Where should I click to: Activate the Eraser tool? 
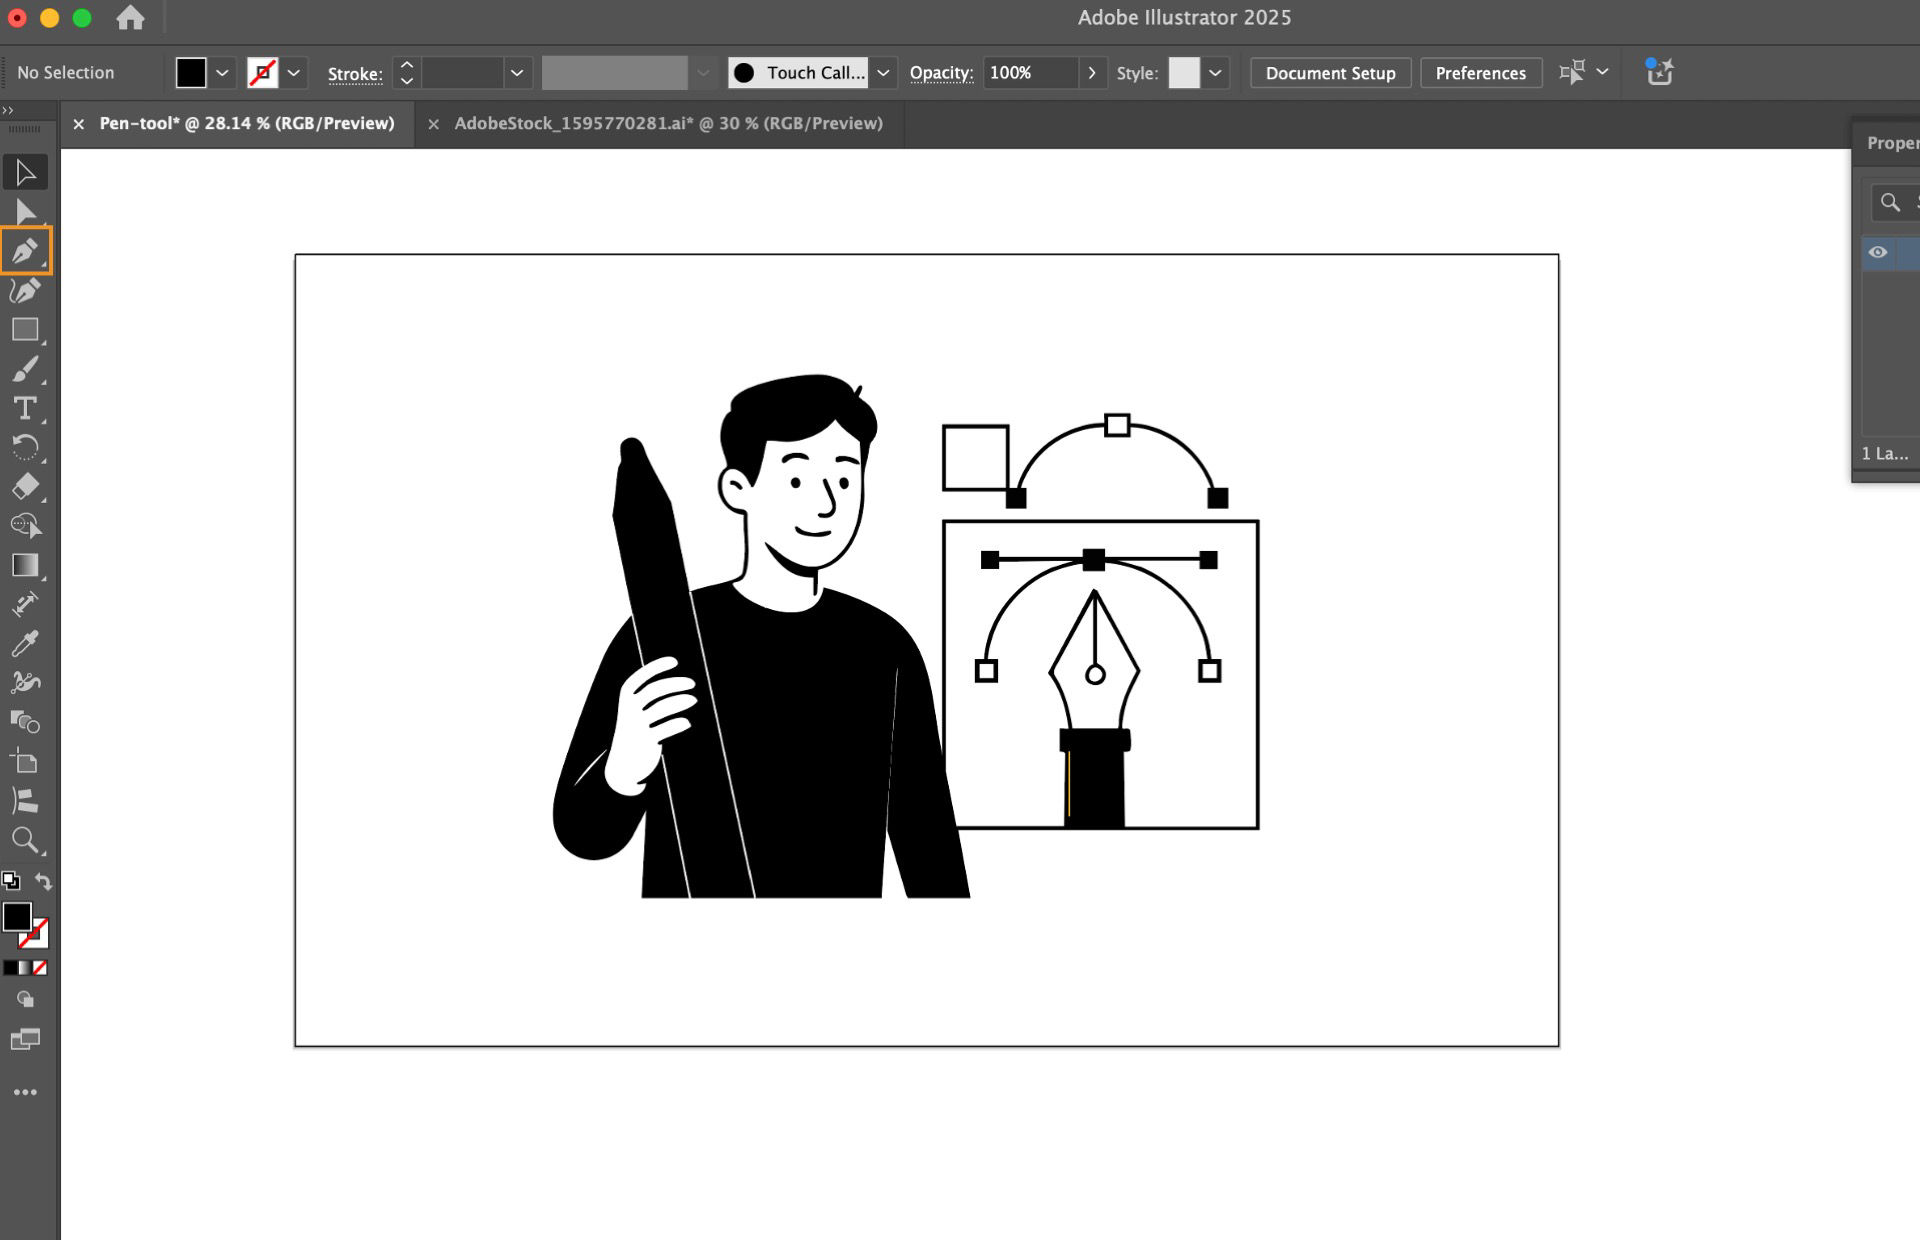[24, 487]
